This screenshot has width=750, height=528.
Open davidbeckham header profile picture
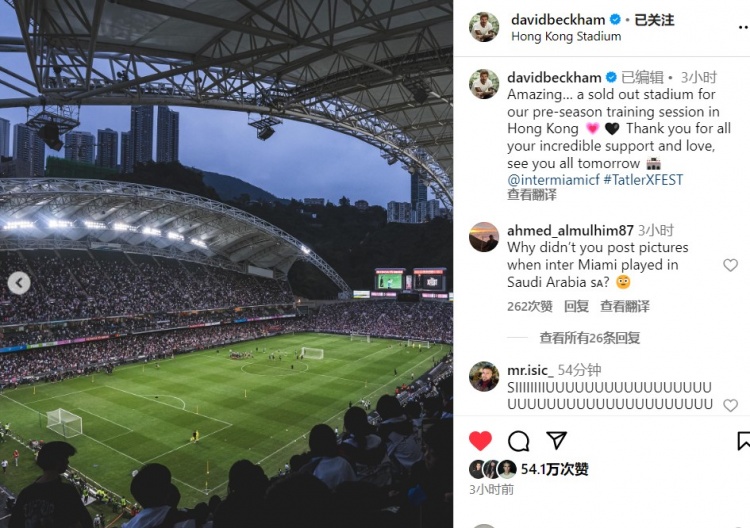484,27
